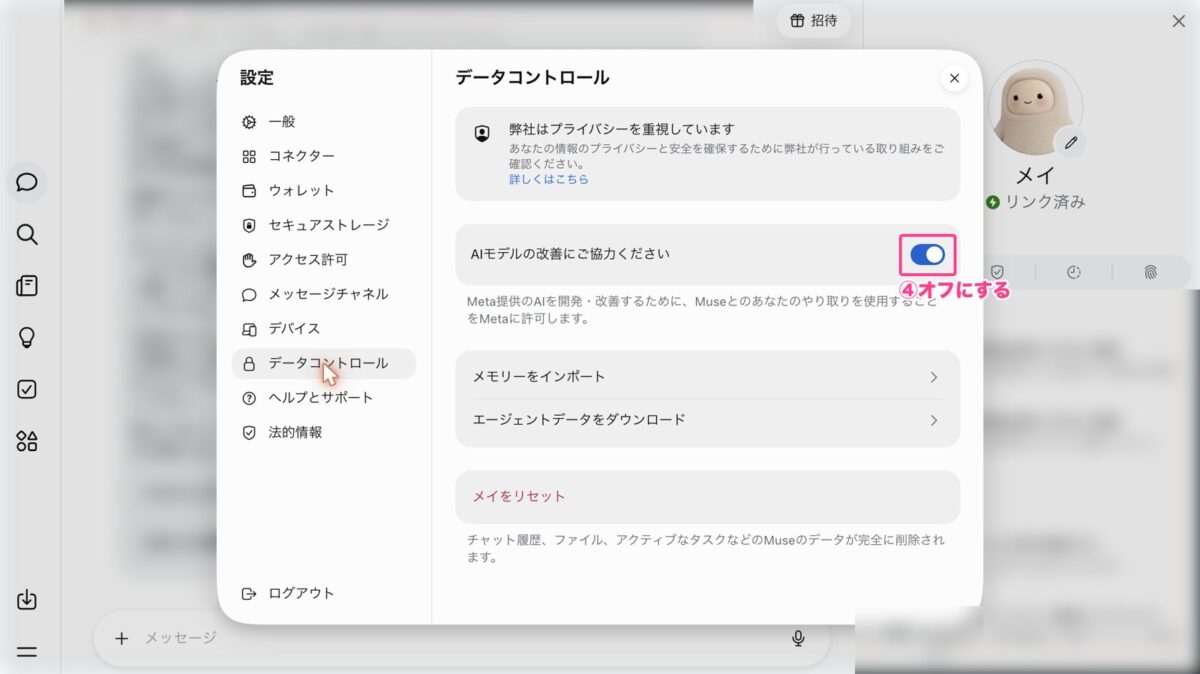
Task: Click the clock history icon under profile
Action: click(1074, 272)
